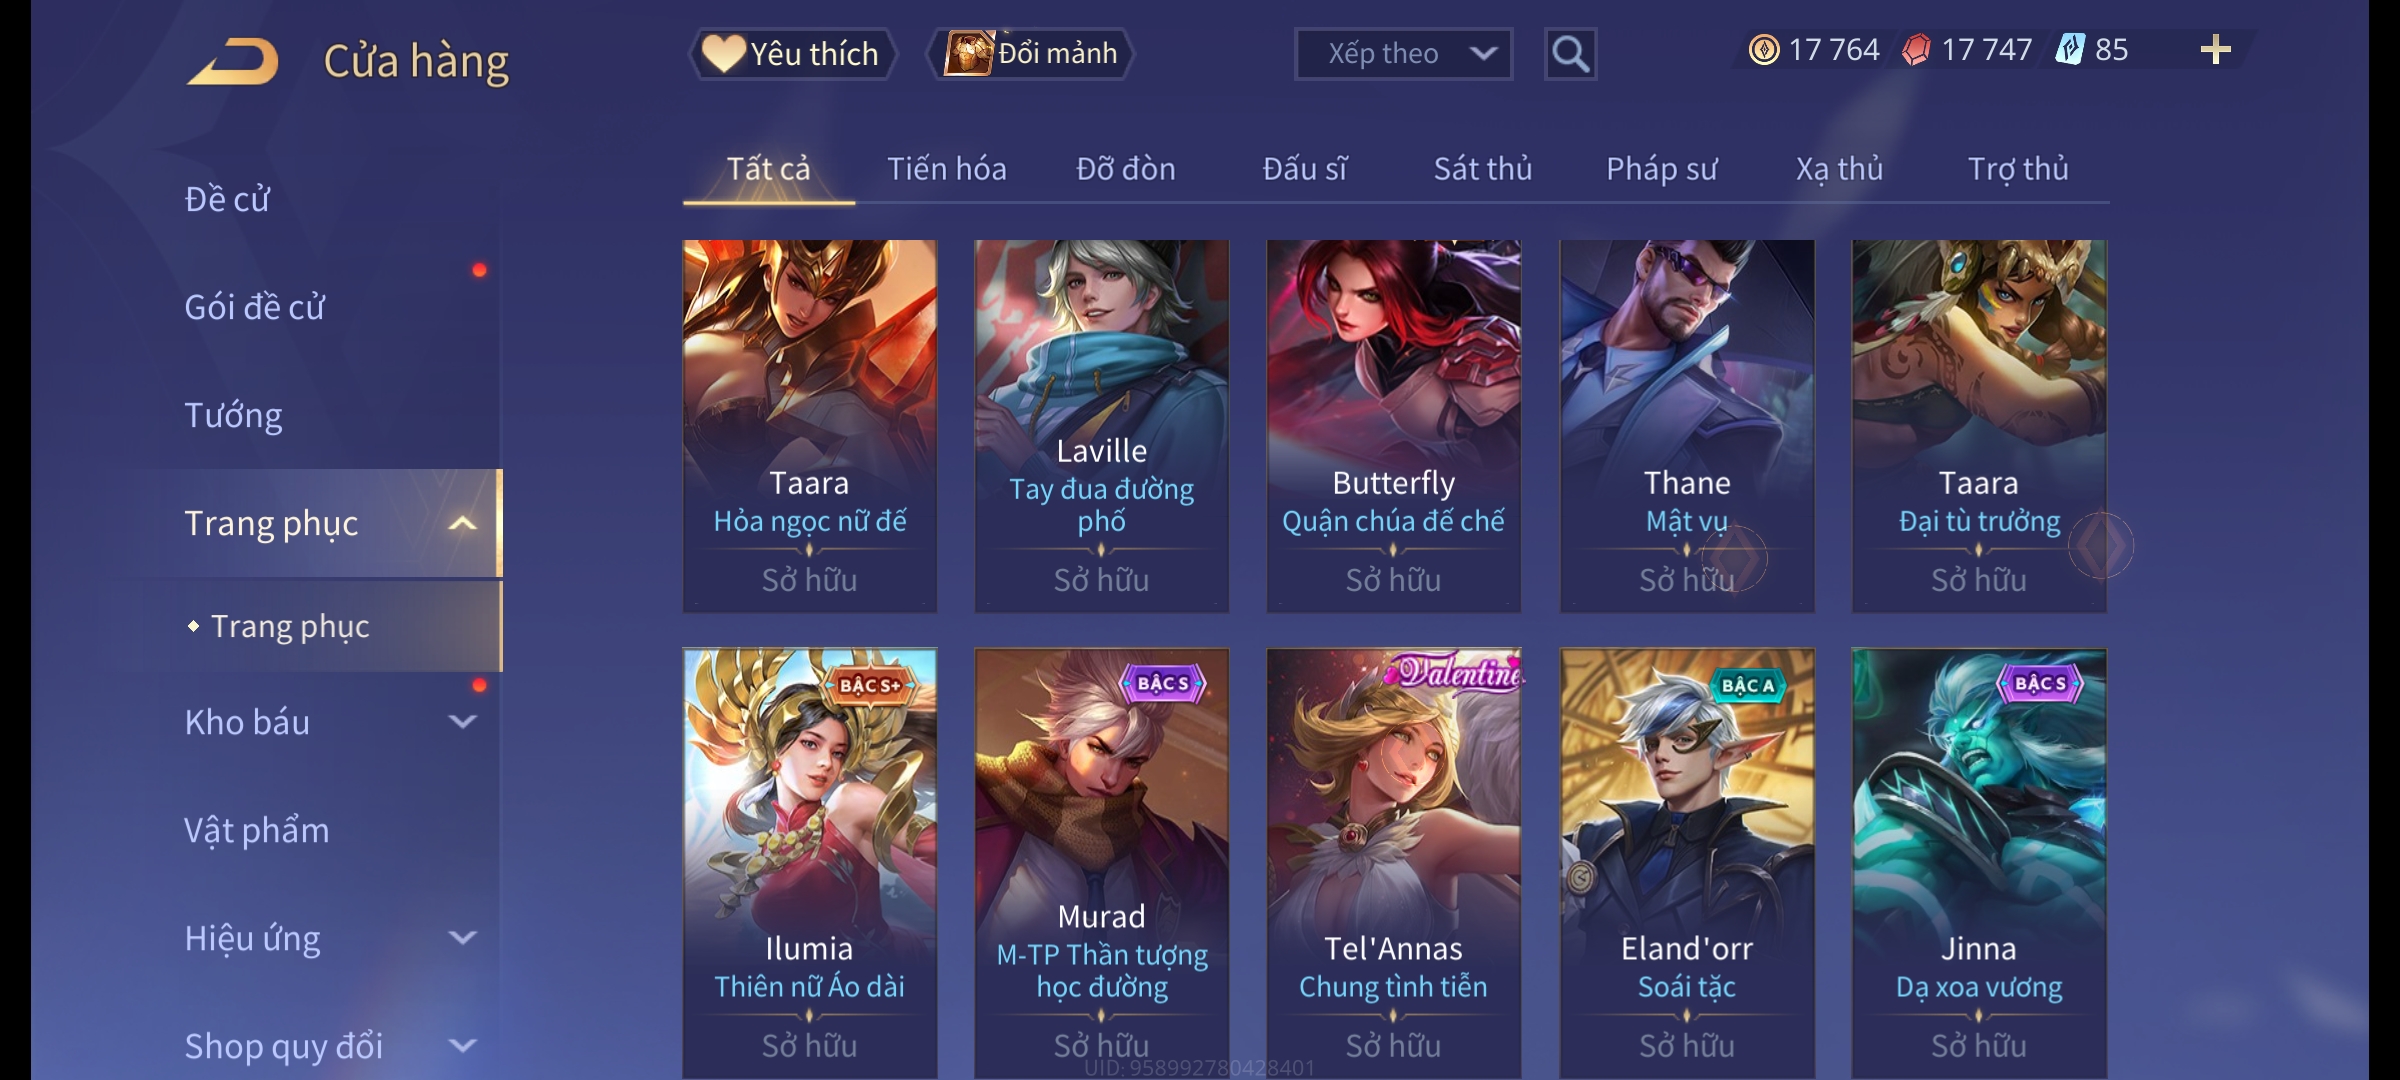
Task: Select the Sát thủ category tab
Action: (1483, 169)
